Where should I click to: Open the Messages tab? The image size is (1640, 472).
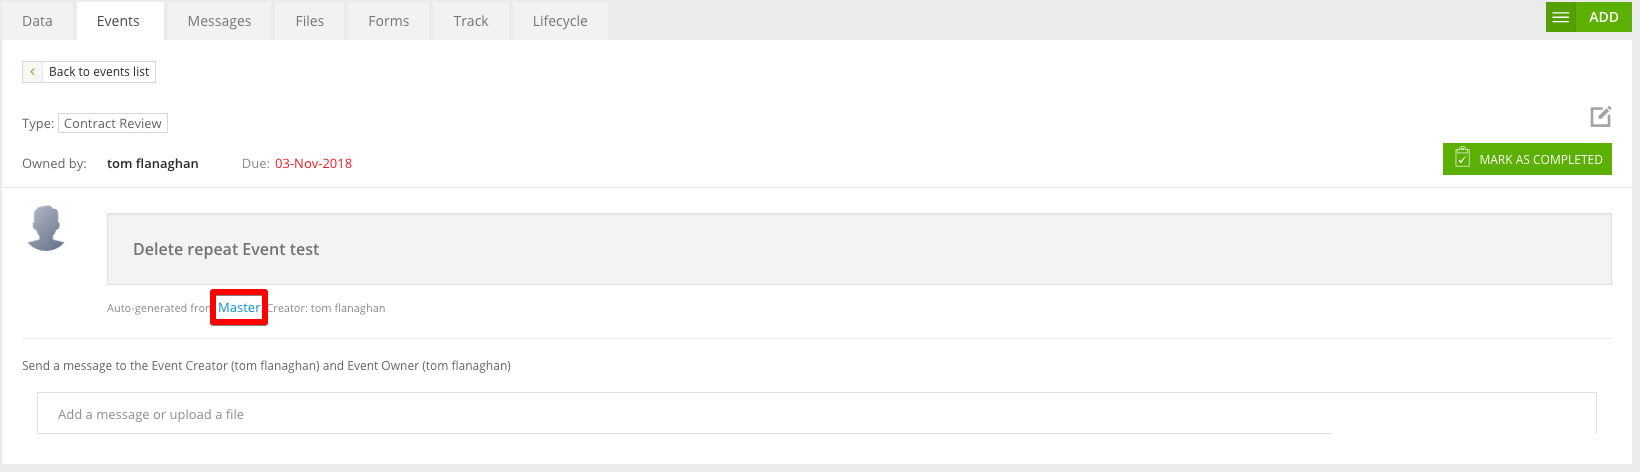click(219, 21)
